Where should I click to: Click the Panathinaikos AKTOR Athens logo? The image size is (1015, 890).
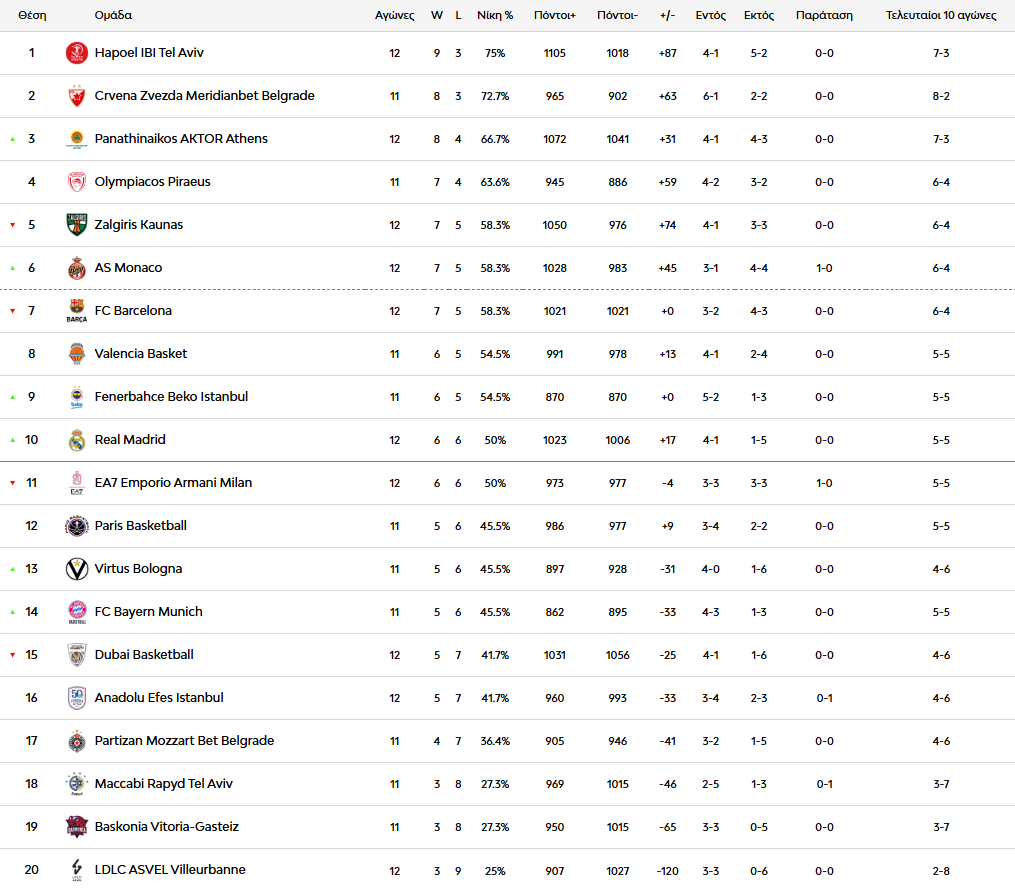[x=77, y=139]
